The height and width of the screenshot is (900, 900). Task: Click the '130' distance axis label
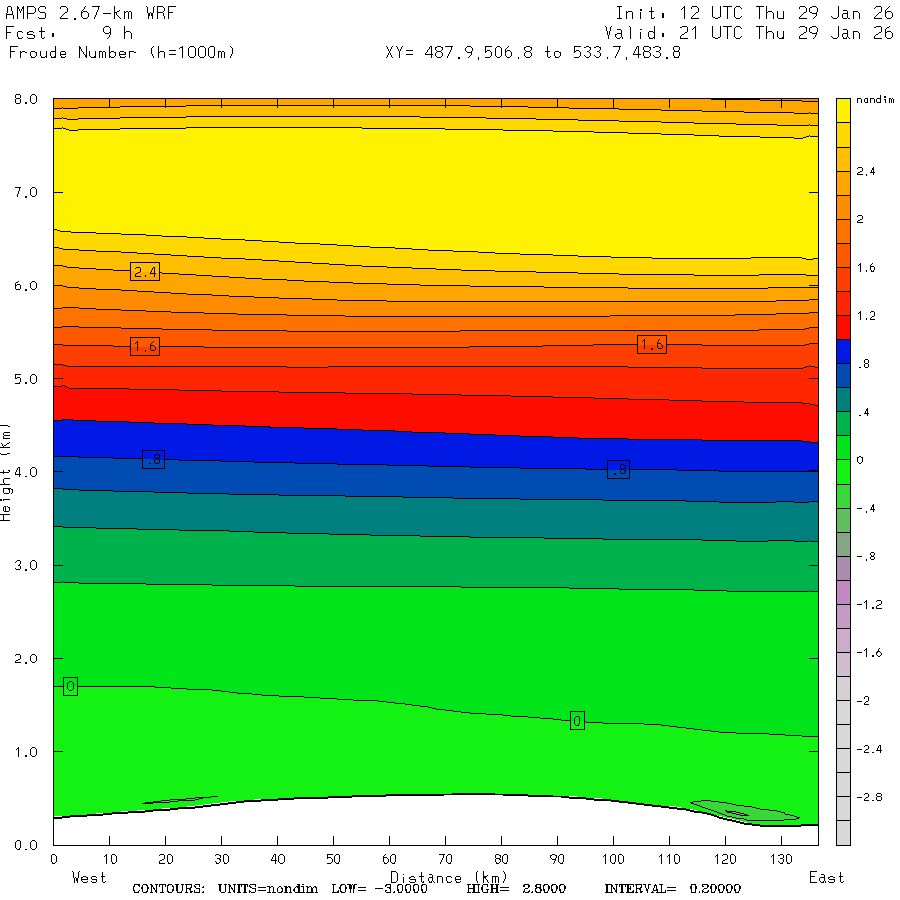click(x=781, y=859)
